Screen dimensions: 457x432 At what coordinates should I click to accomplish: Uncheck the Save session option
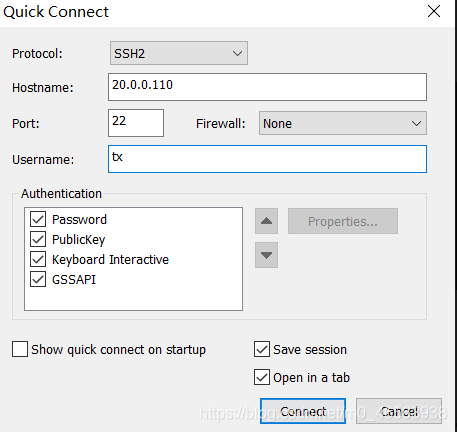[262, 349]
